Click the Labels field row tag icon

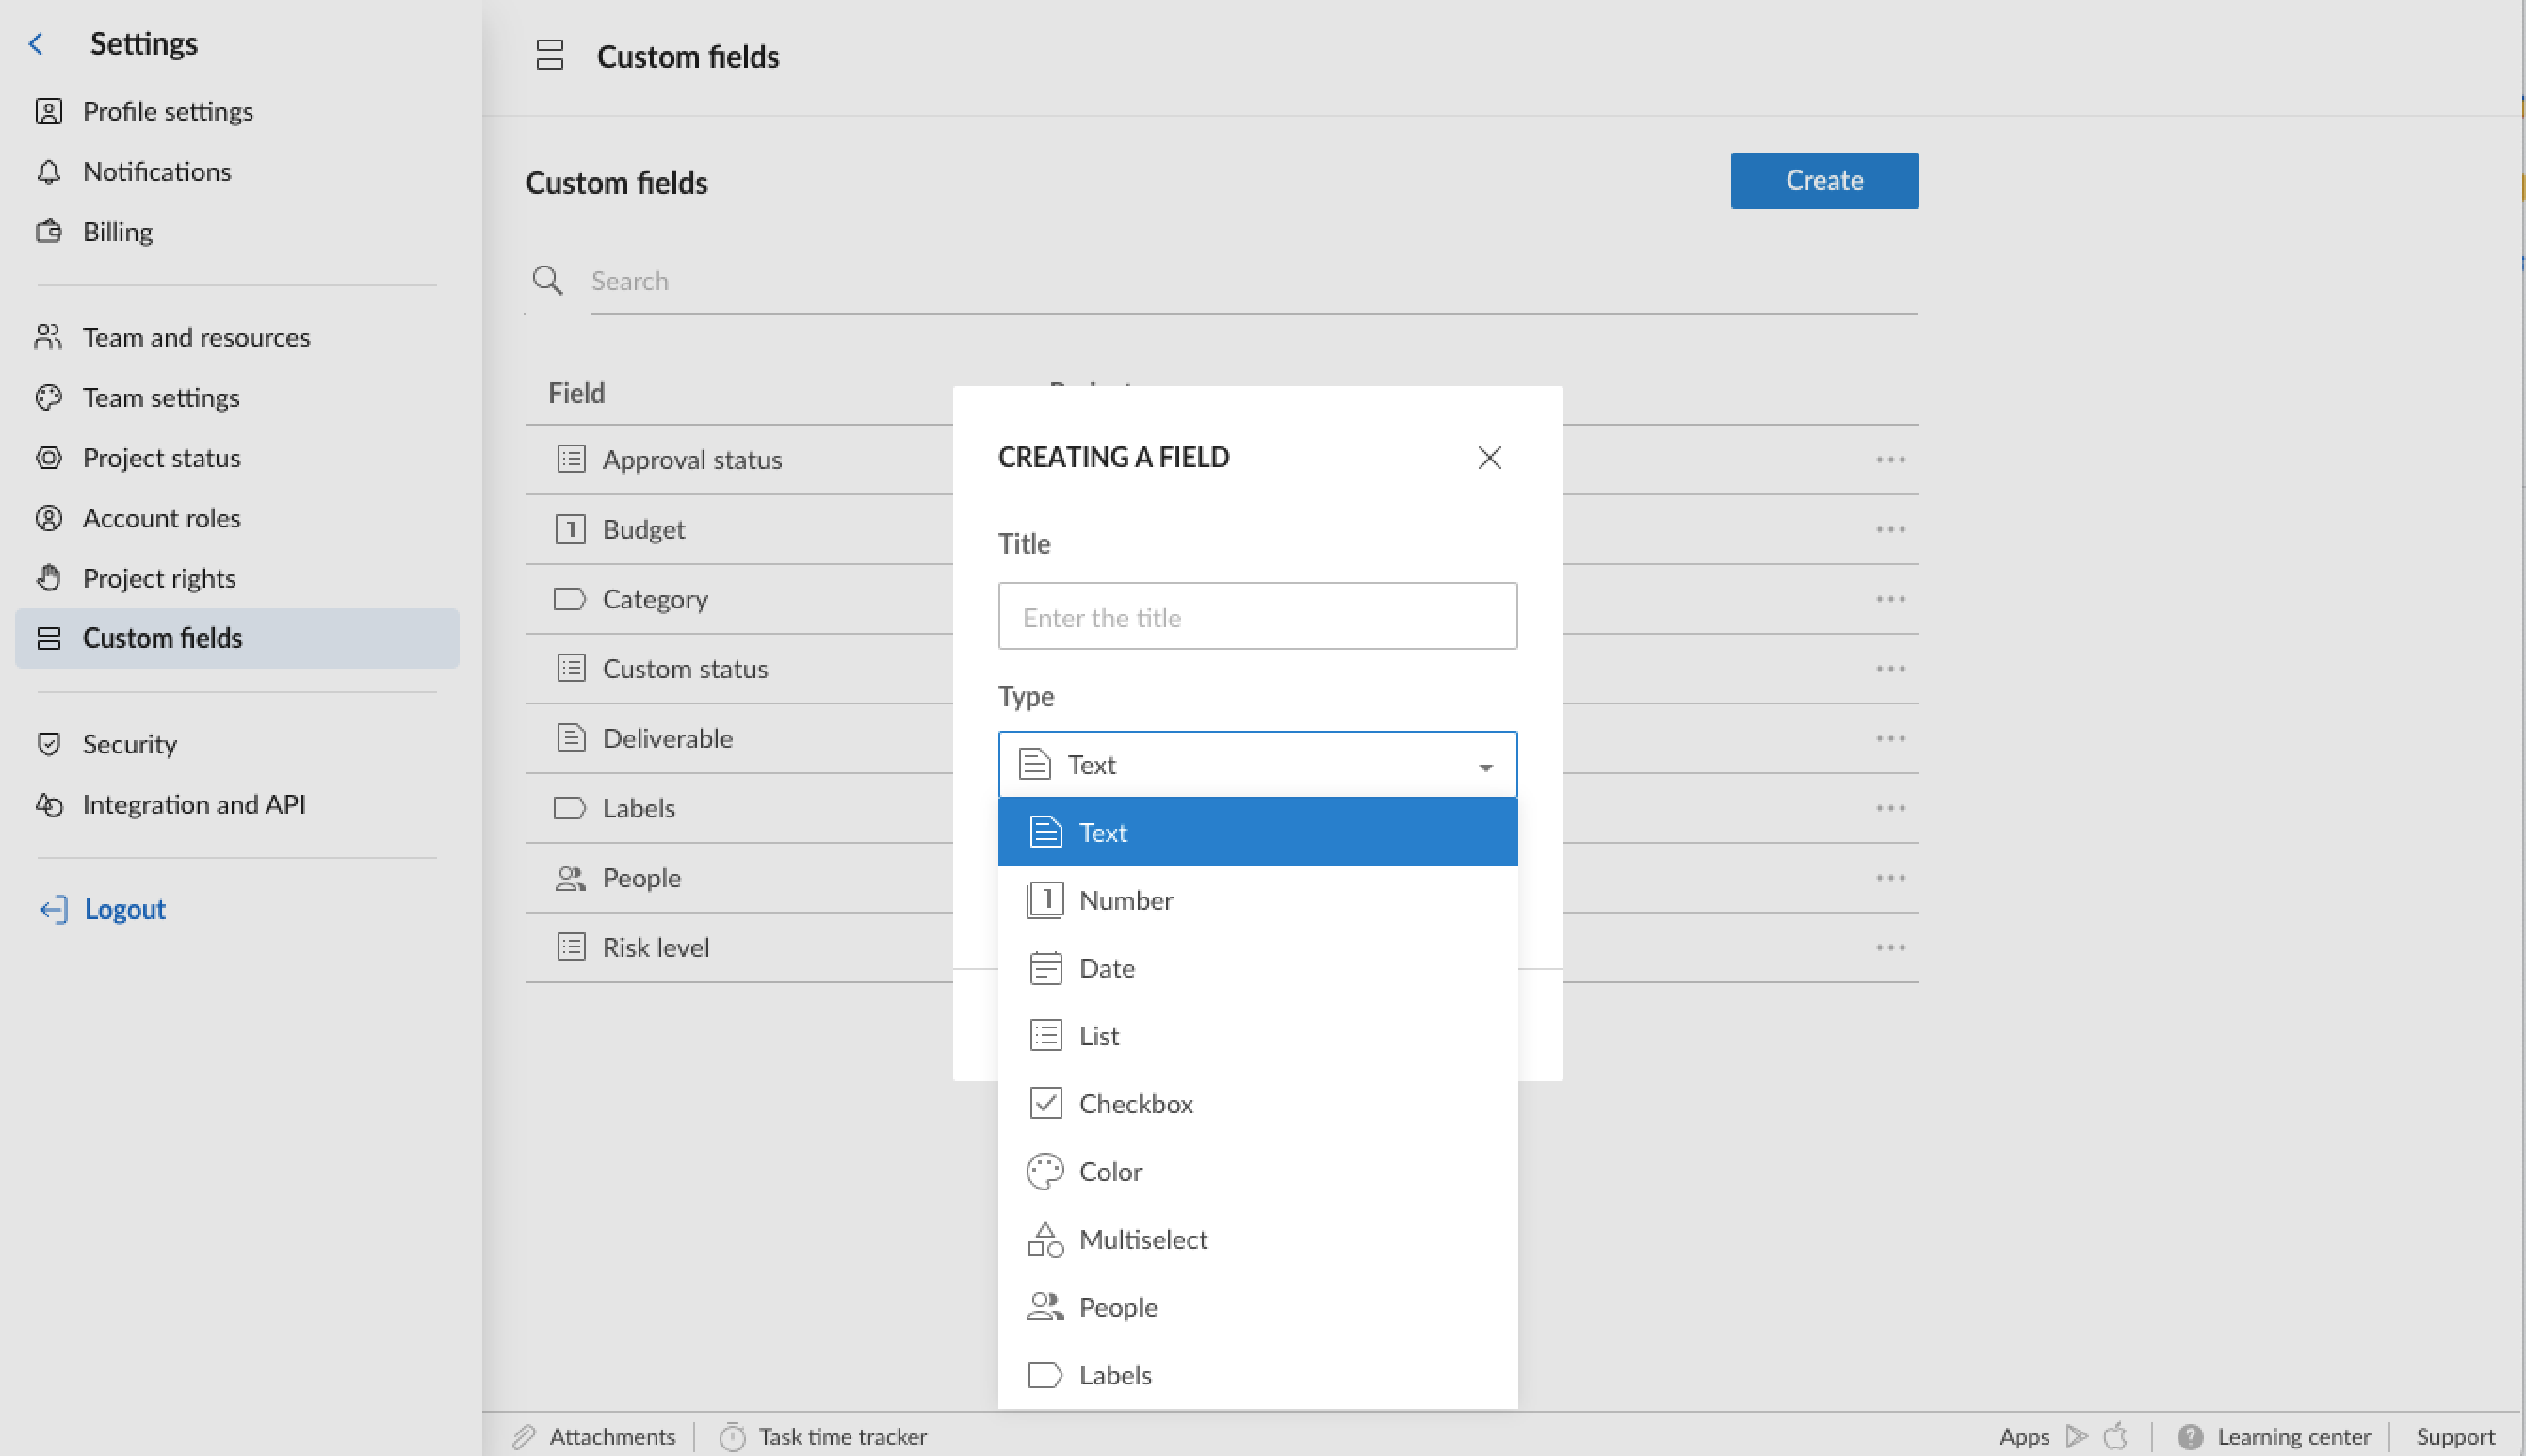coord(570,808)
